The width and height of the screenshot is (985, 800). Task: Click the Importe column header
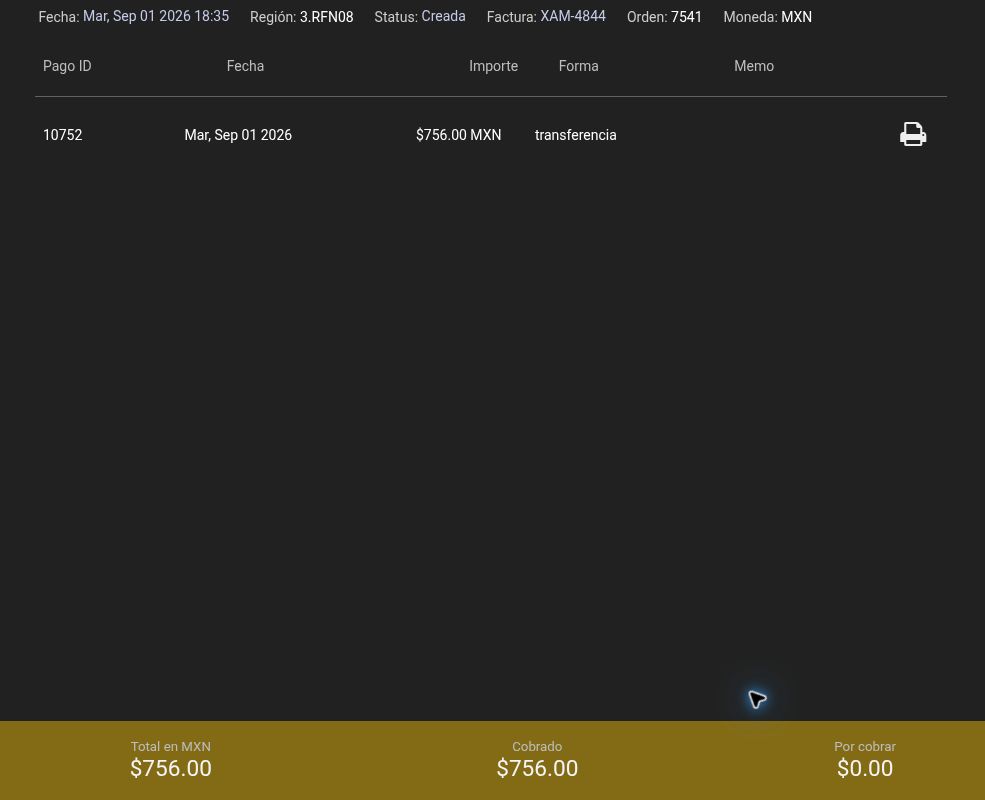pyautogui.click(x=494, y=66)
